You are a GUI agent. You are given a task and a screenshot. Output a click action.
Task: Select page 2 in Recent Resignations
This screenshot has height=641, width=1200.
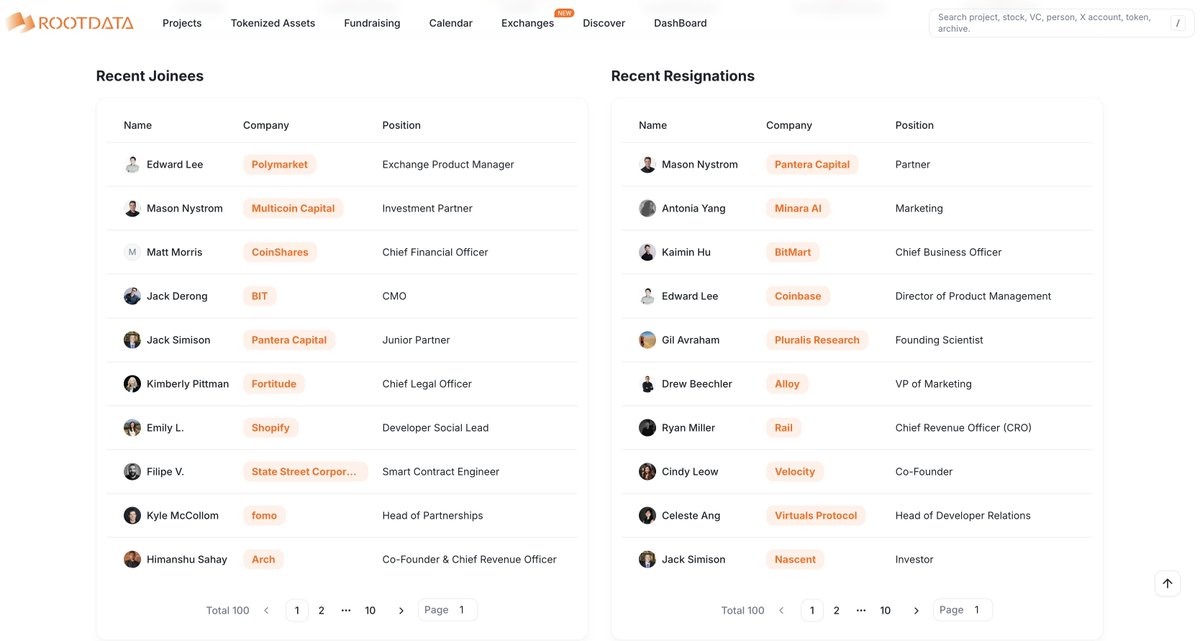(x=836, y=611)
